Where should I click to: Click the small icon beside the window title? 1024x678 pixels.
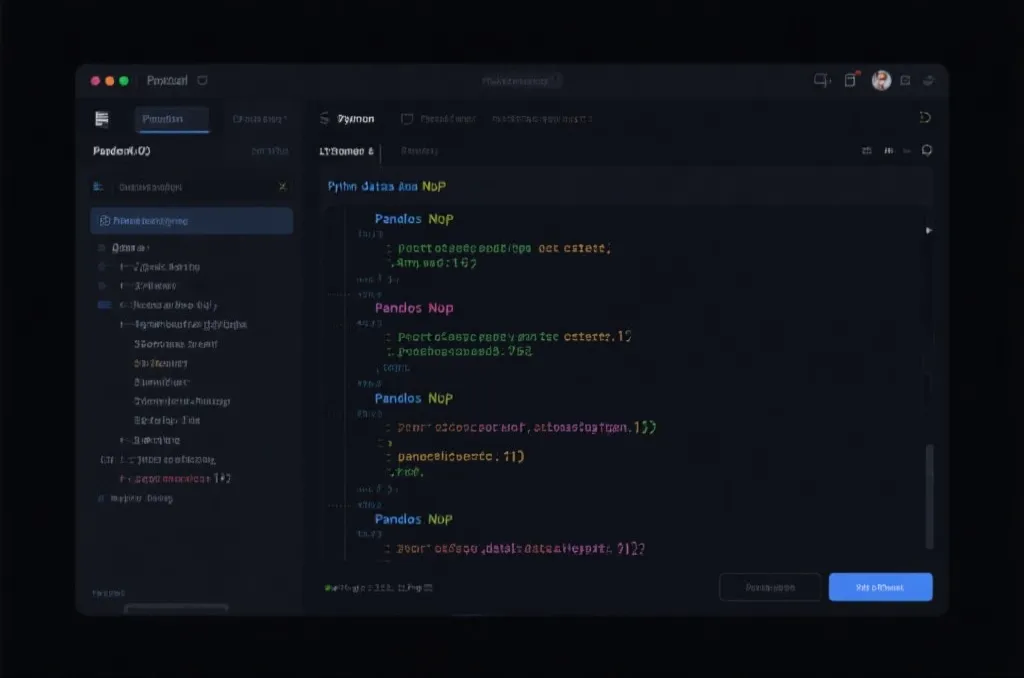coord(202,80)
